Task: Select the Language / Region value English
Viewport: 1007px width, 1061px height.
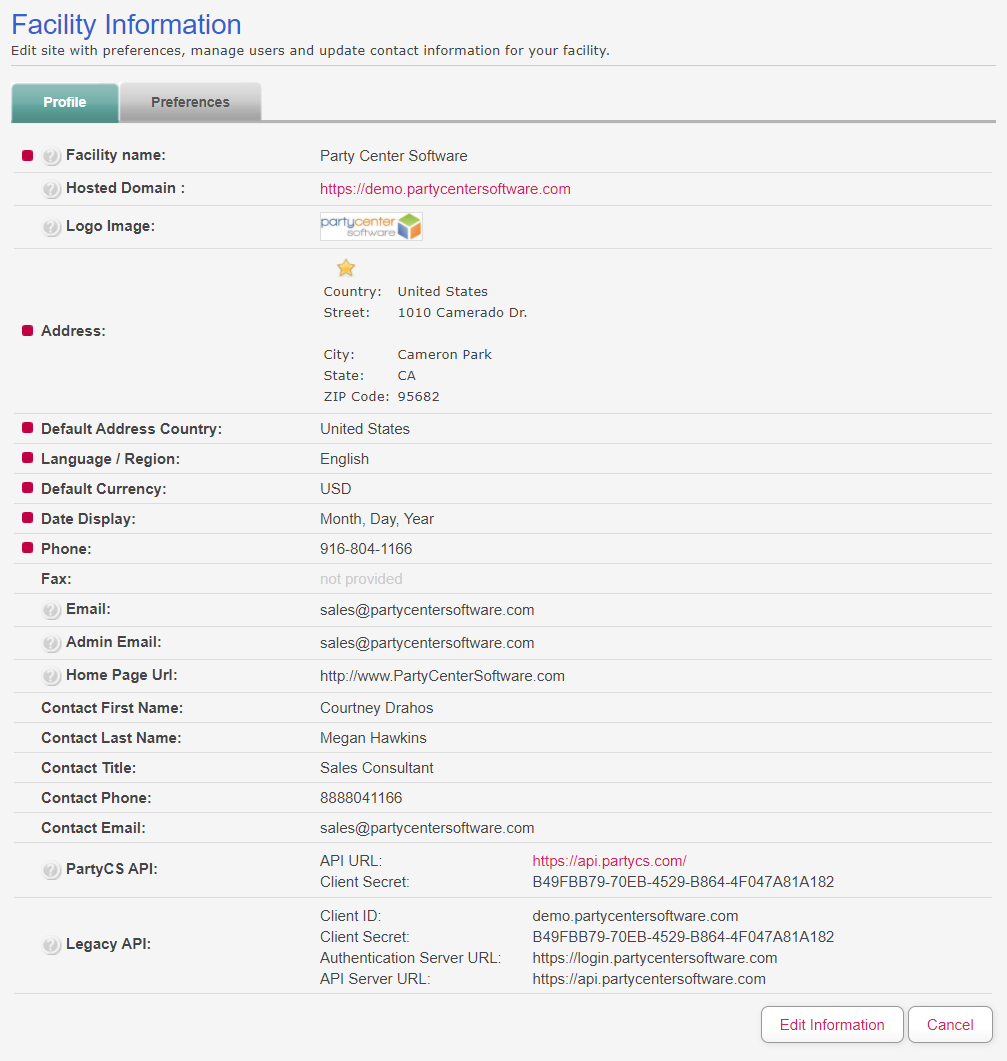Action: tap(344, 459)
